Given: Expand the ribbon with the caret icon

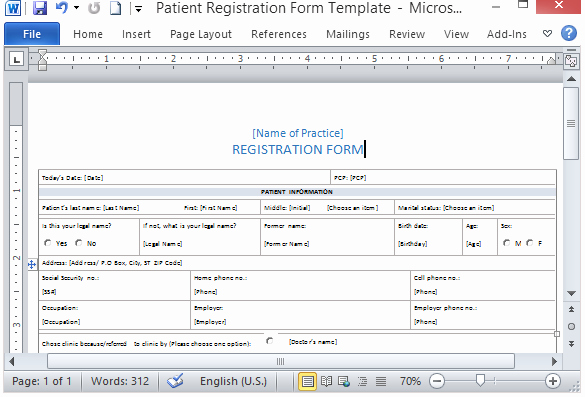Looking at the screenshot, I should click(x=547, y=34).
